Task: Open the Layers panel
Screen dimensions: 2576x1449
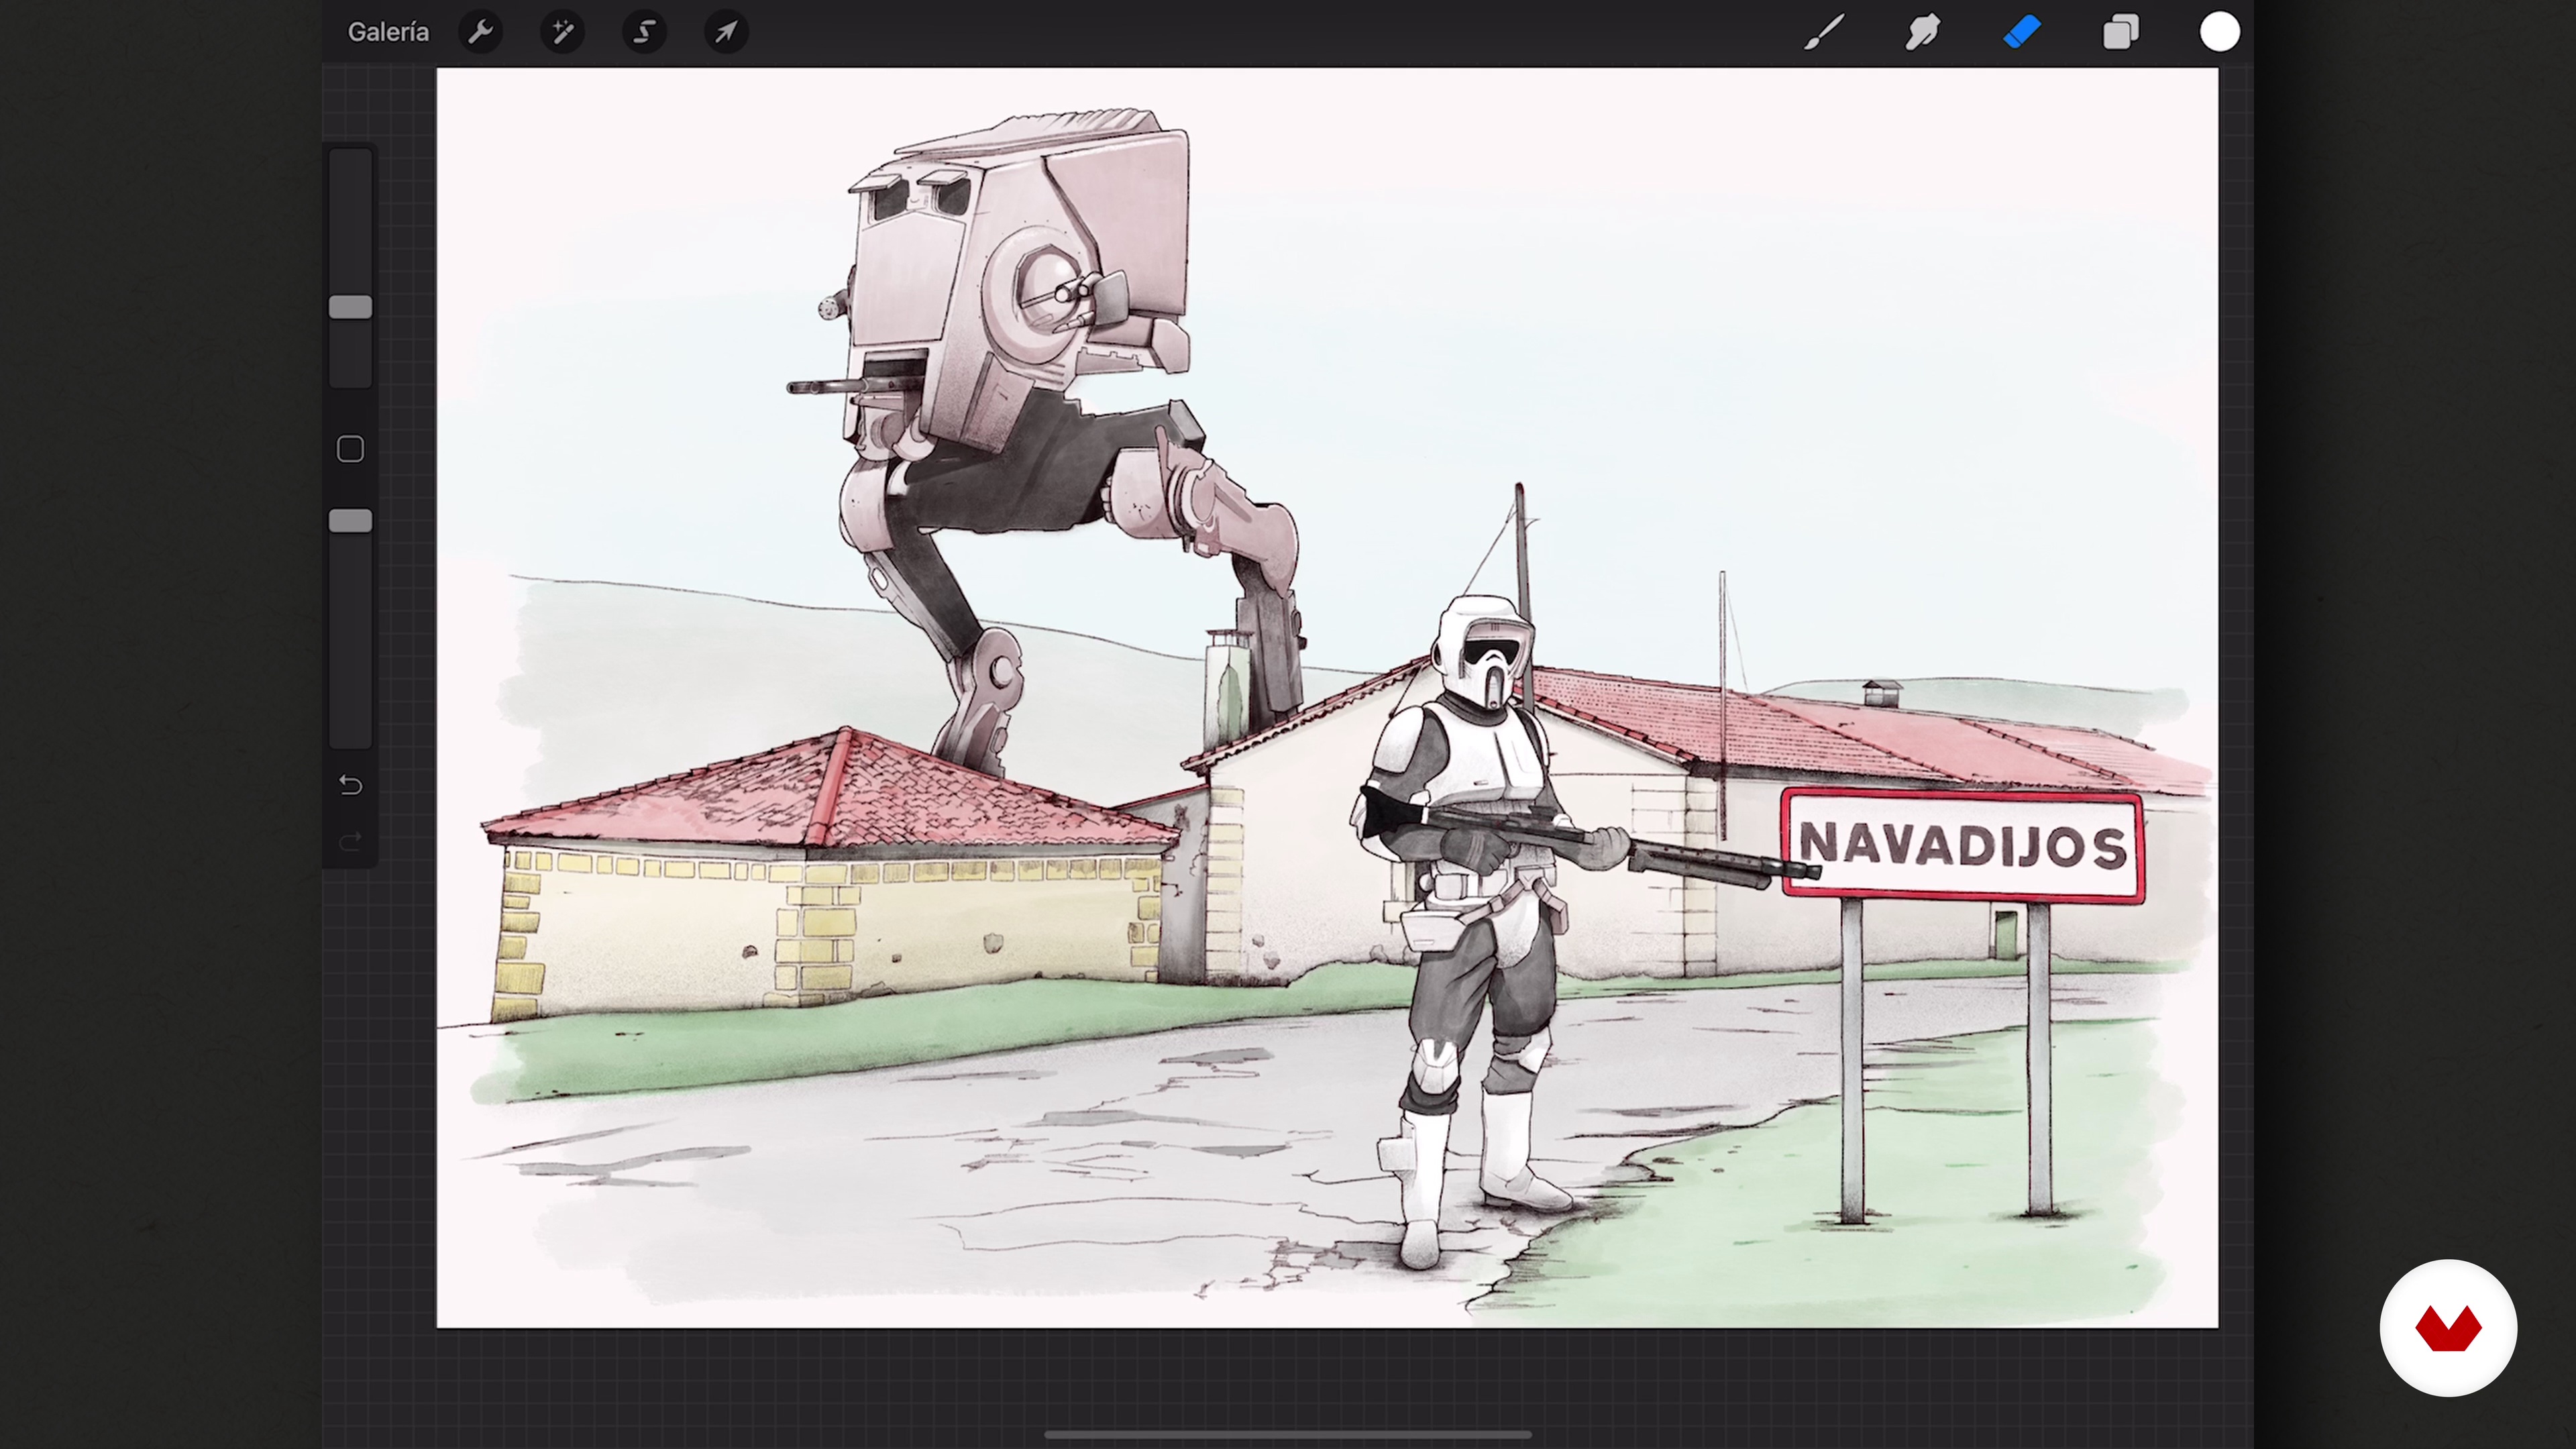Action: (x=2121, y=32)
